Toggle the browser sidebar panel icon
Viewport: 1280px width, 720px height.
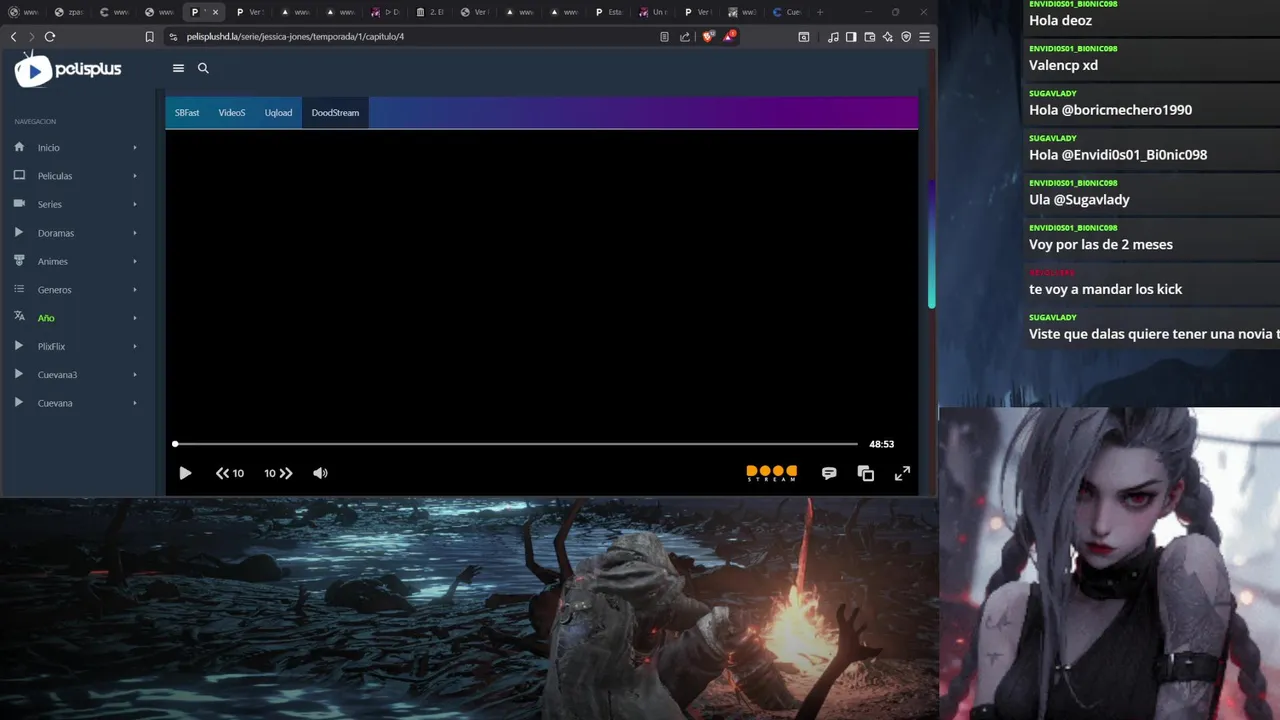(x=851, y=36)
